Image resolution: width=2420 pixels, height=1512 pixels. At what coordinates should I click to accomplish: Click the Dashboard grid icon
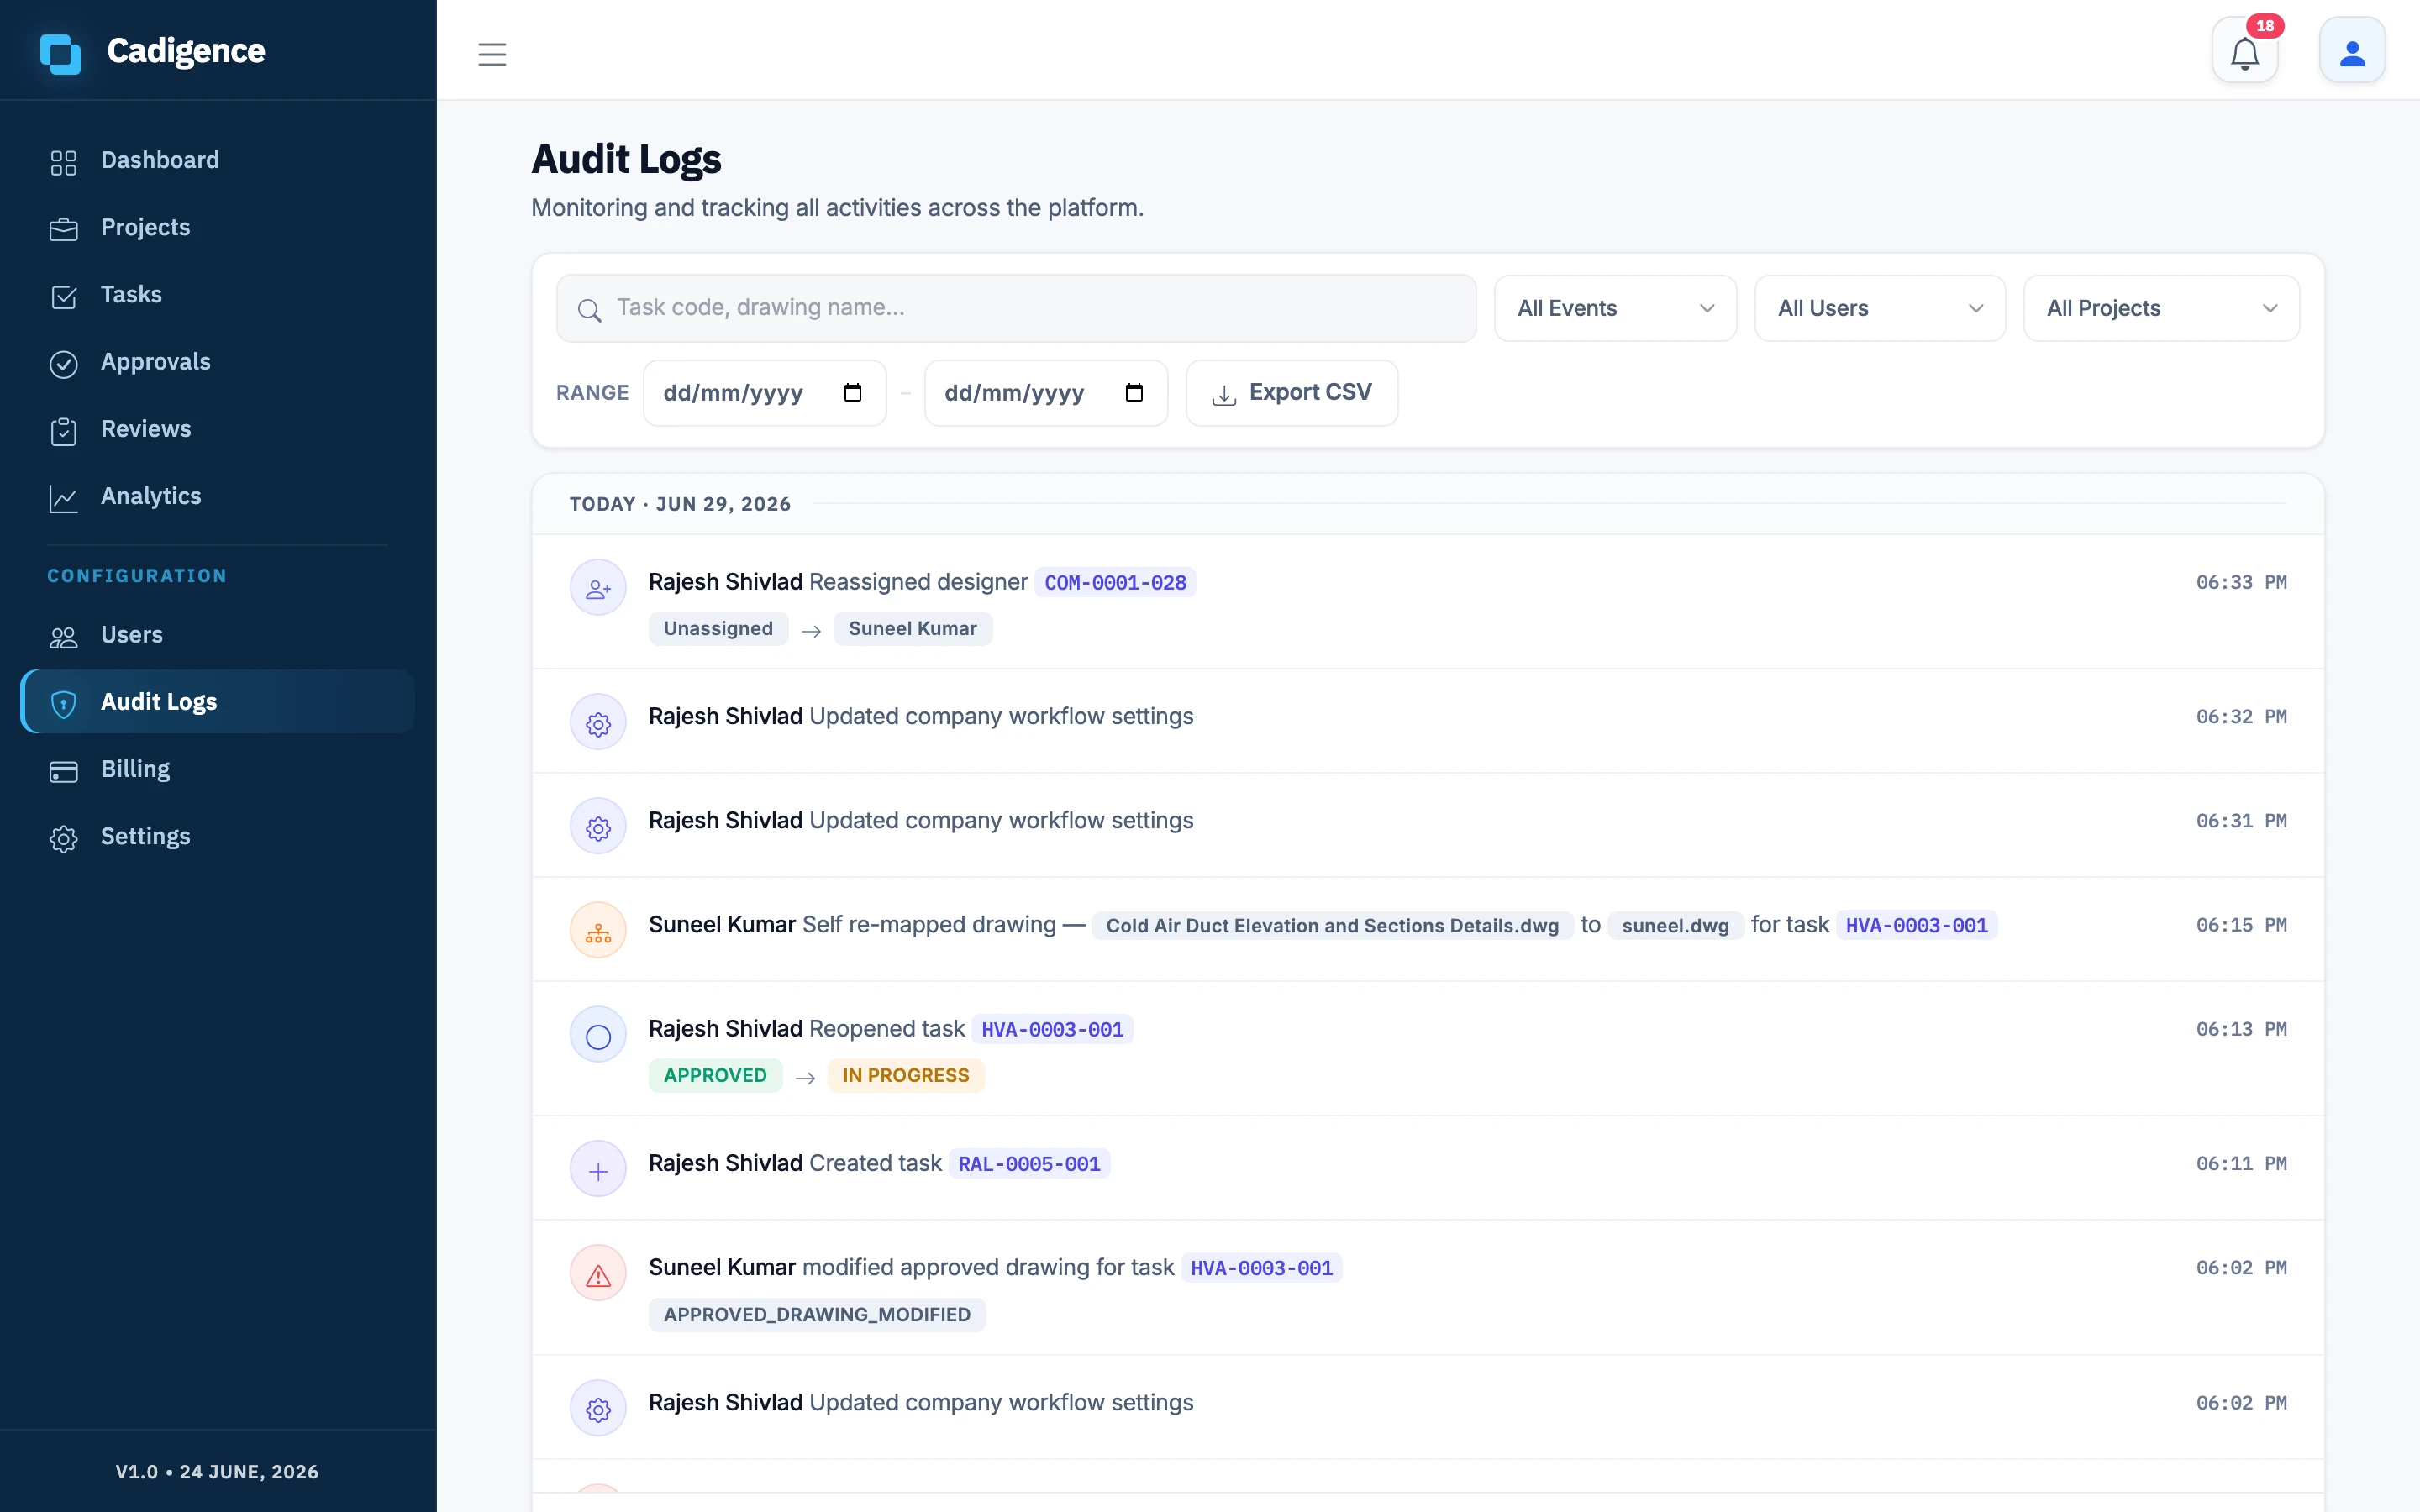coord(64,162)
